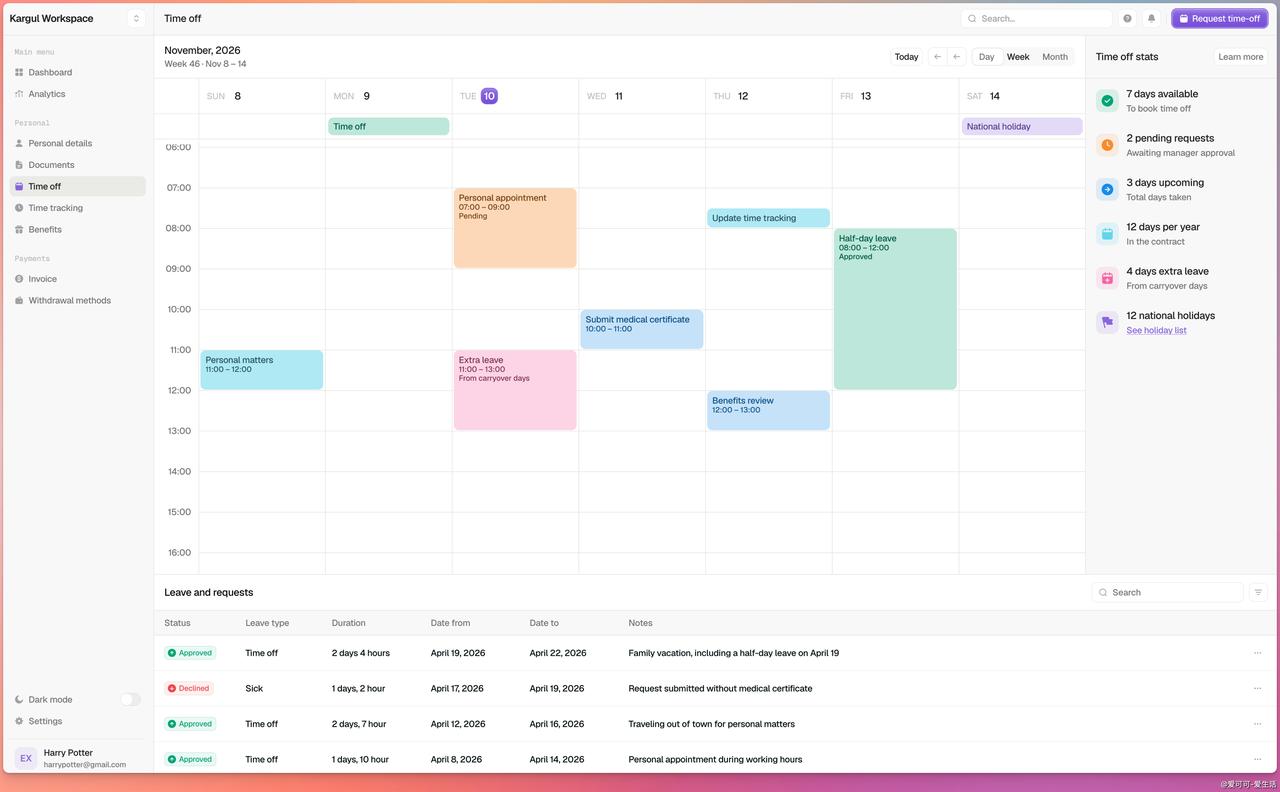The image size is (1280, 792).
Task: Click the Declined status badge
Action: pos(189,688)
